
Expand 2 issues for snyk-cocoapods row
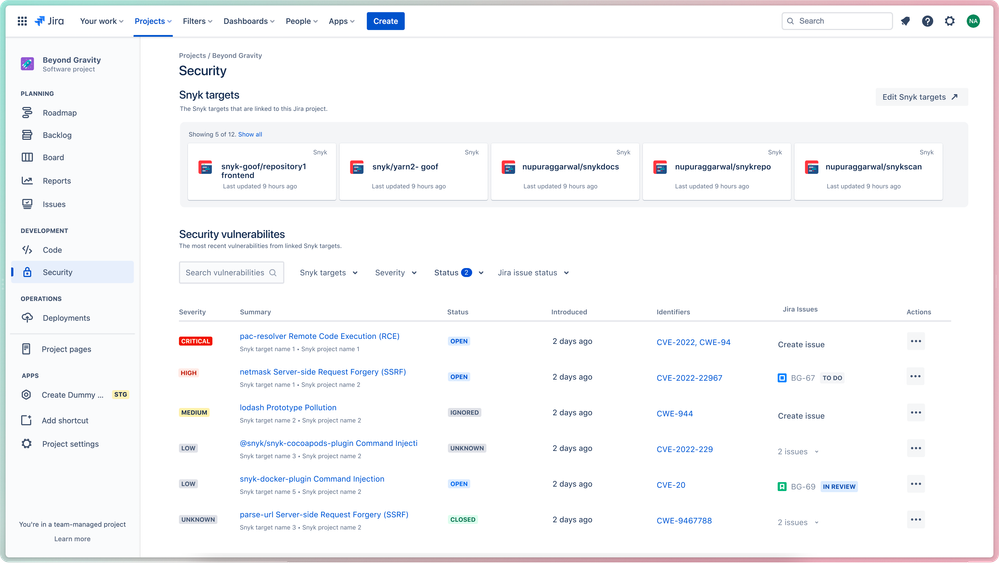point(798,452)
